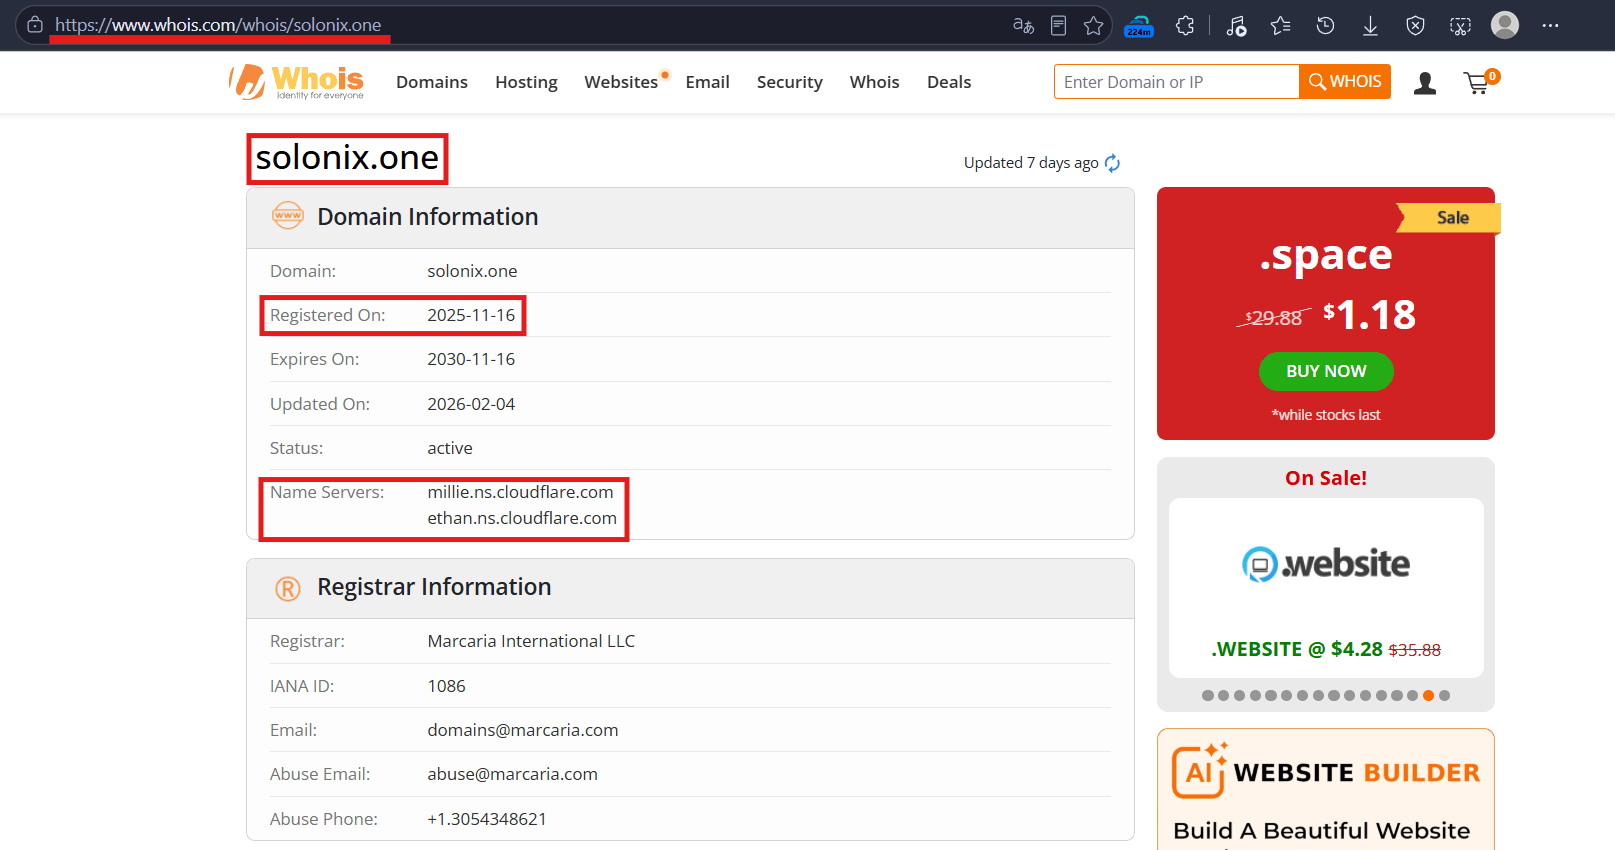Open the Websites menu

coord(621,82)
